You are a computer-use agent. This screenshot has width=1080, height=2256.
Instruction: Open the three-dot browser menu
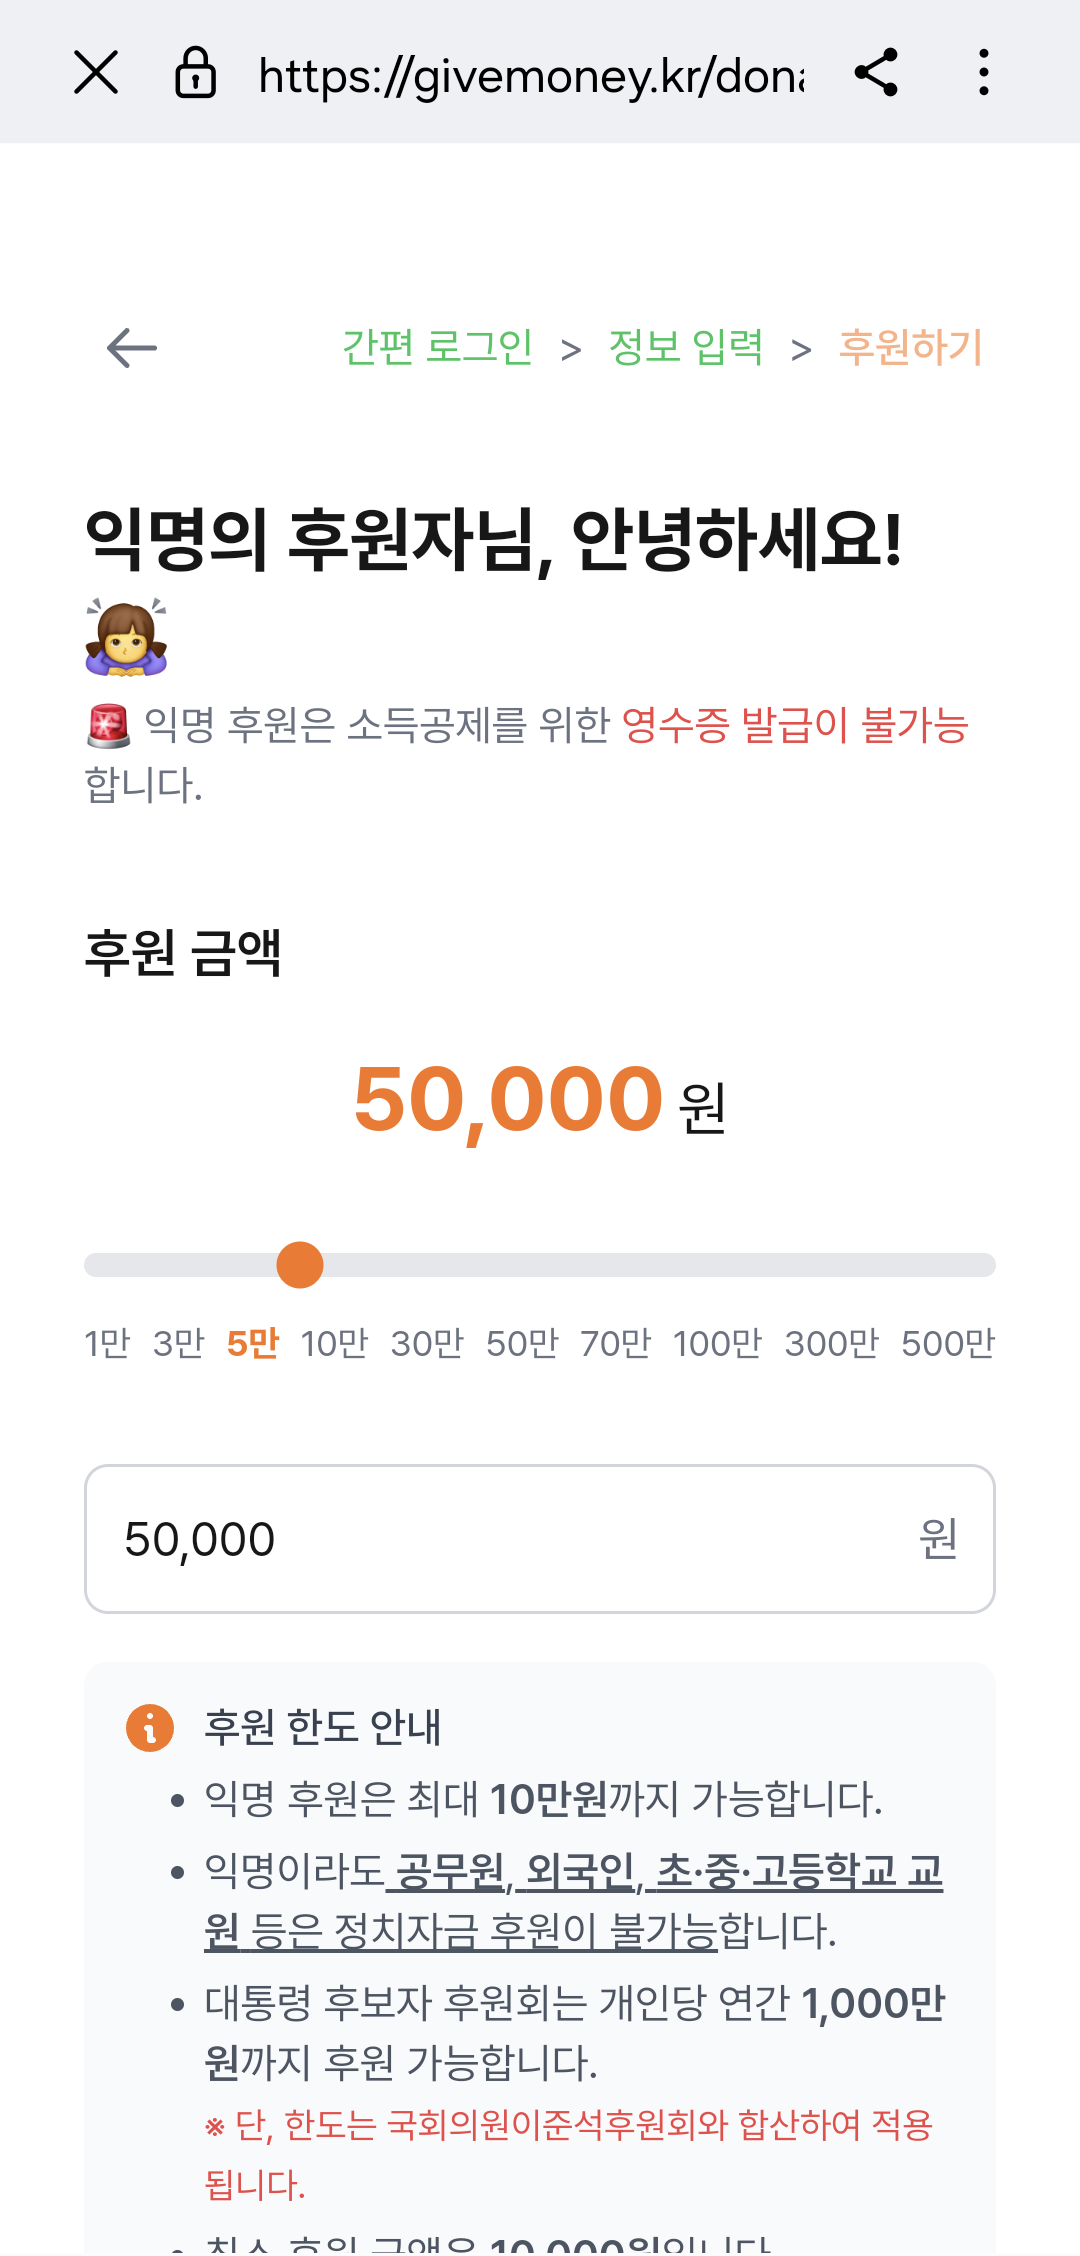coord(984,73)
